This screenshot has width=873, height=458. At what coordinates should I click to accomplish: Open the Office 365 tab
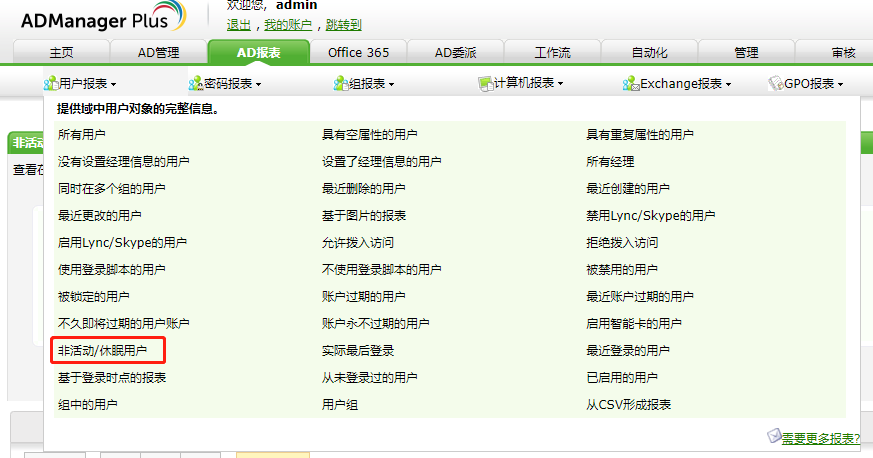(x=359, y=52)
